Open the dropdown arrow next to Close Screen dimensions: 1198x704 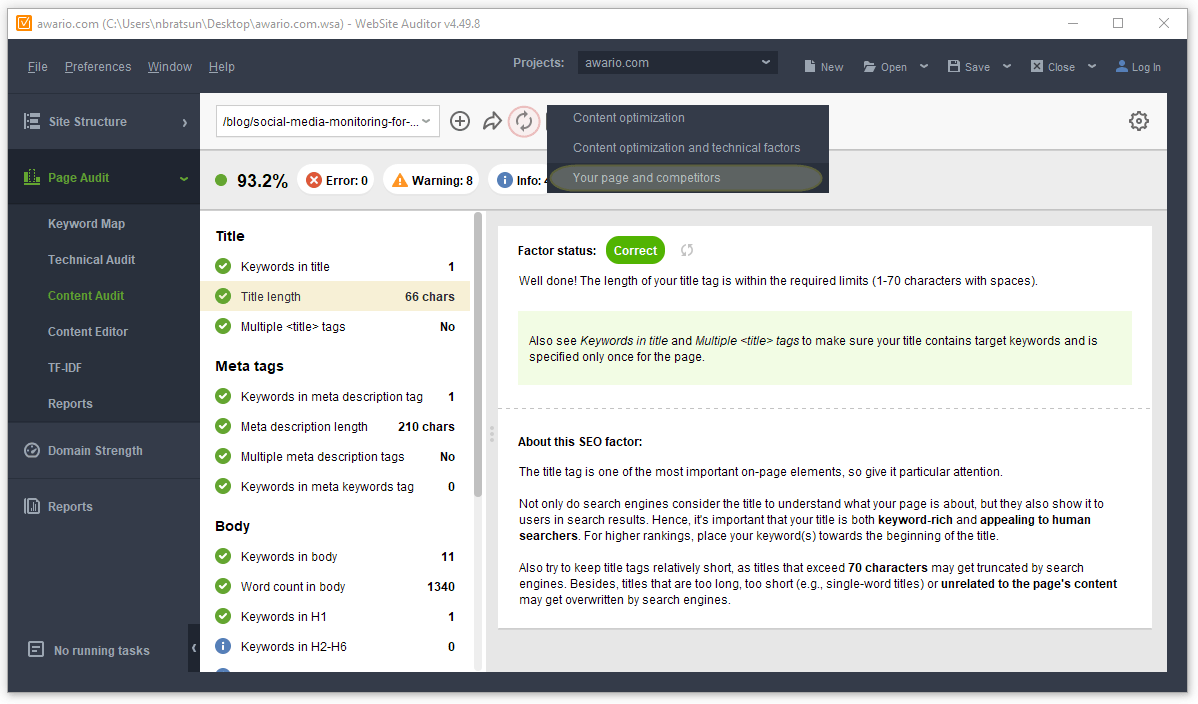(x=1092, y=67)
